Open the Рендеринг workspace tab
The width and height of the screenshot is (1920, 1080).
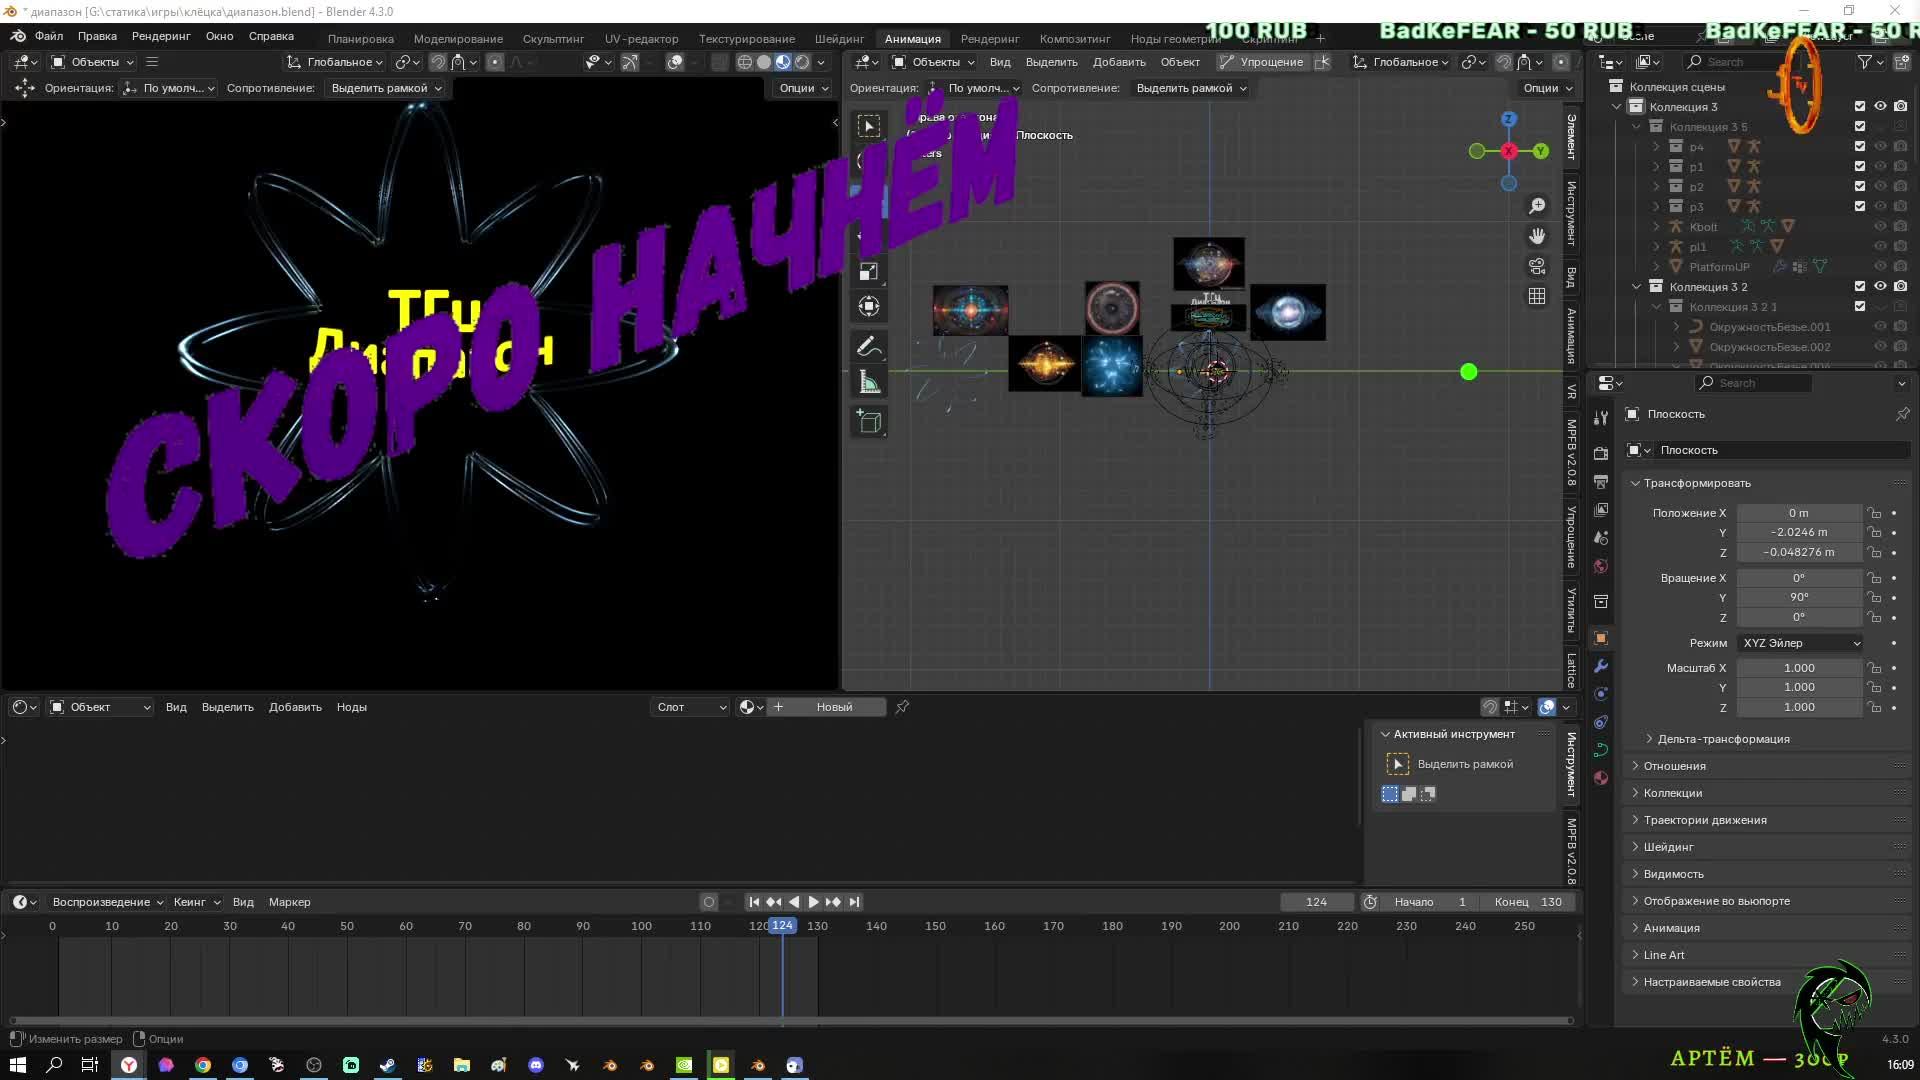pyautogui.click(x=989, y=38)
